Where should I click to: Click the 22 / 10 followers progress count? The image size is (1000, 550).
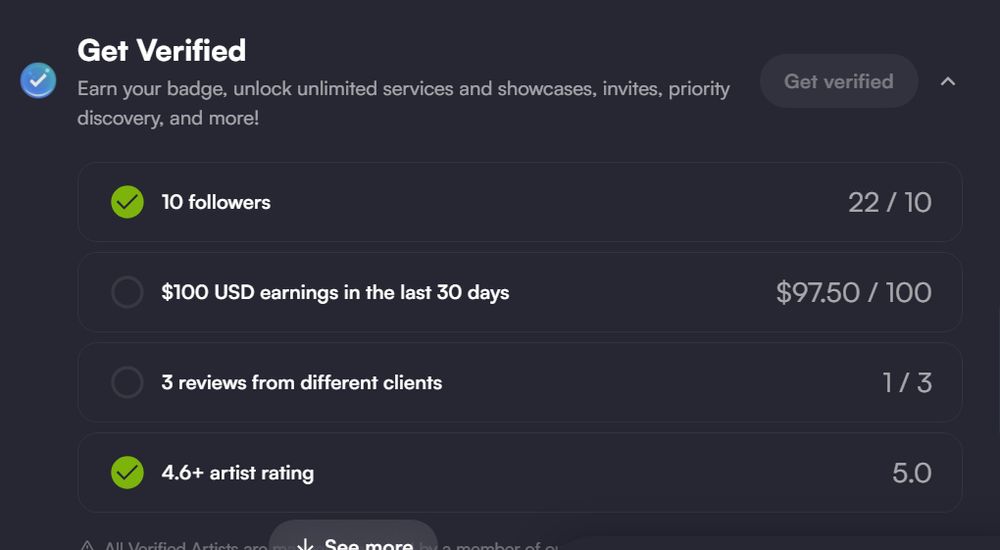pyautogui.click(x=890, y=202)
